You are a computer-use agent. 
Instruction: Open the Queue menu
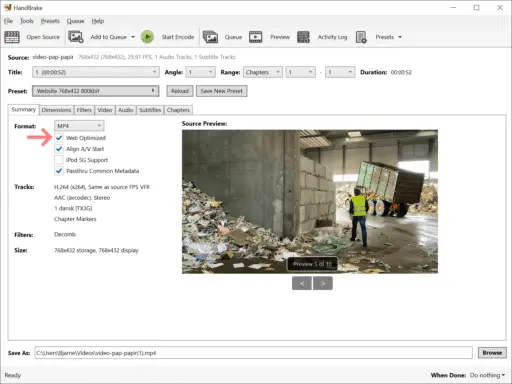click(x=75, y=21)
